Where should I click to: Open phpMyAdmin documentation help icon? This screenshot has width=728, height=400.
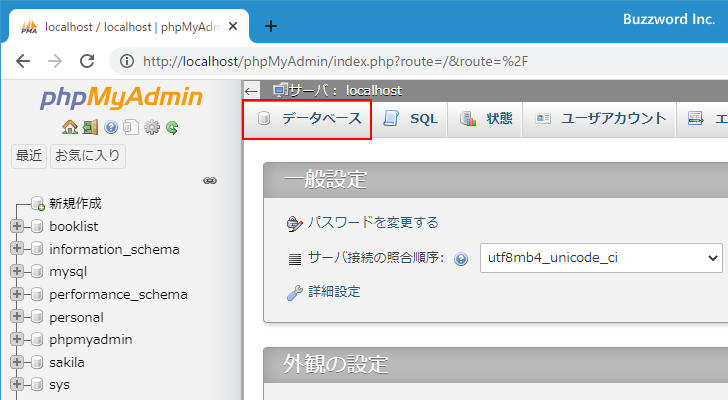coord(111,127)
